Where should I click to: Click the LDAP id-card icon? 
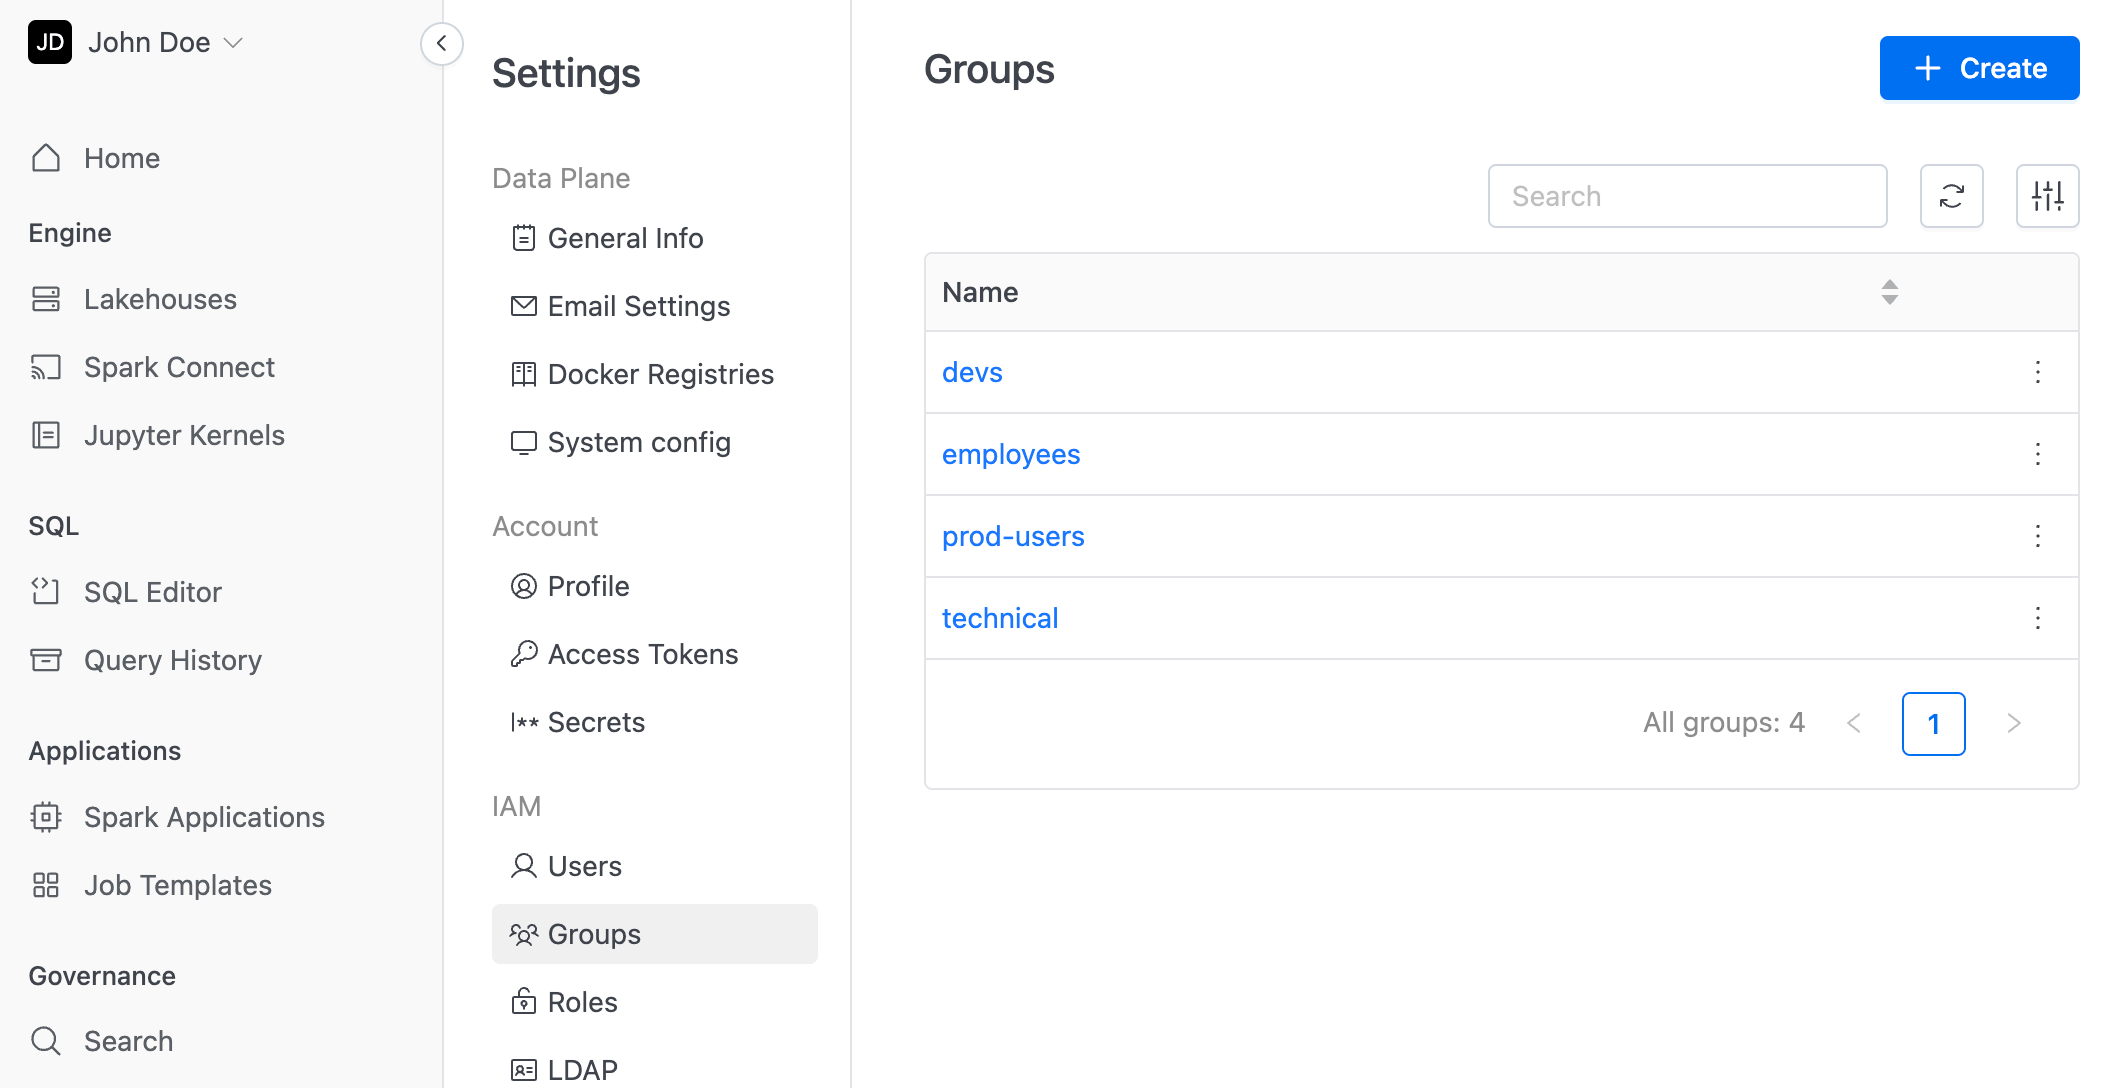click(x=523, y=1070)
